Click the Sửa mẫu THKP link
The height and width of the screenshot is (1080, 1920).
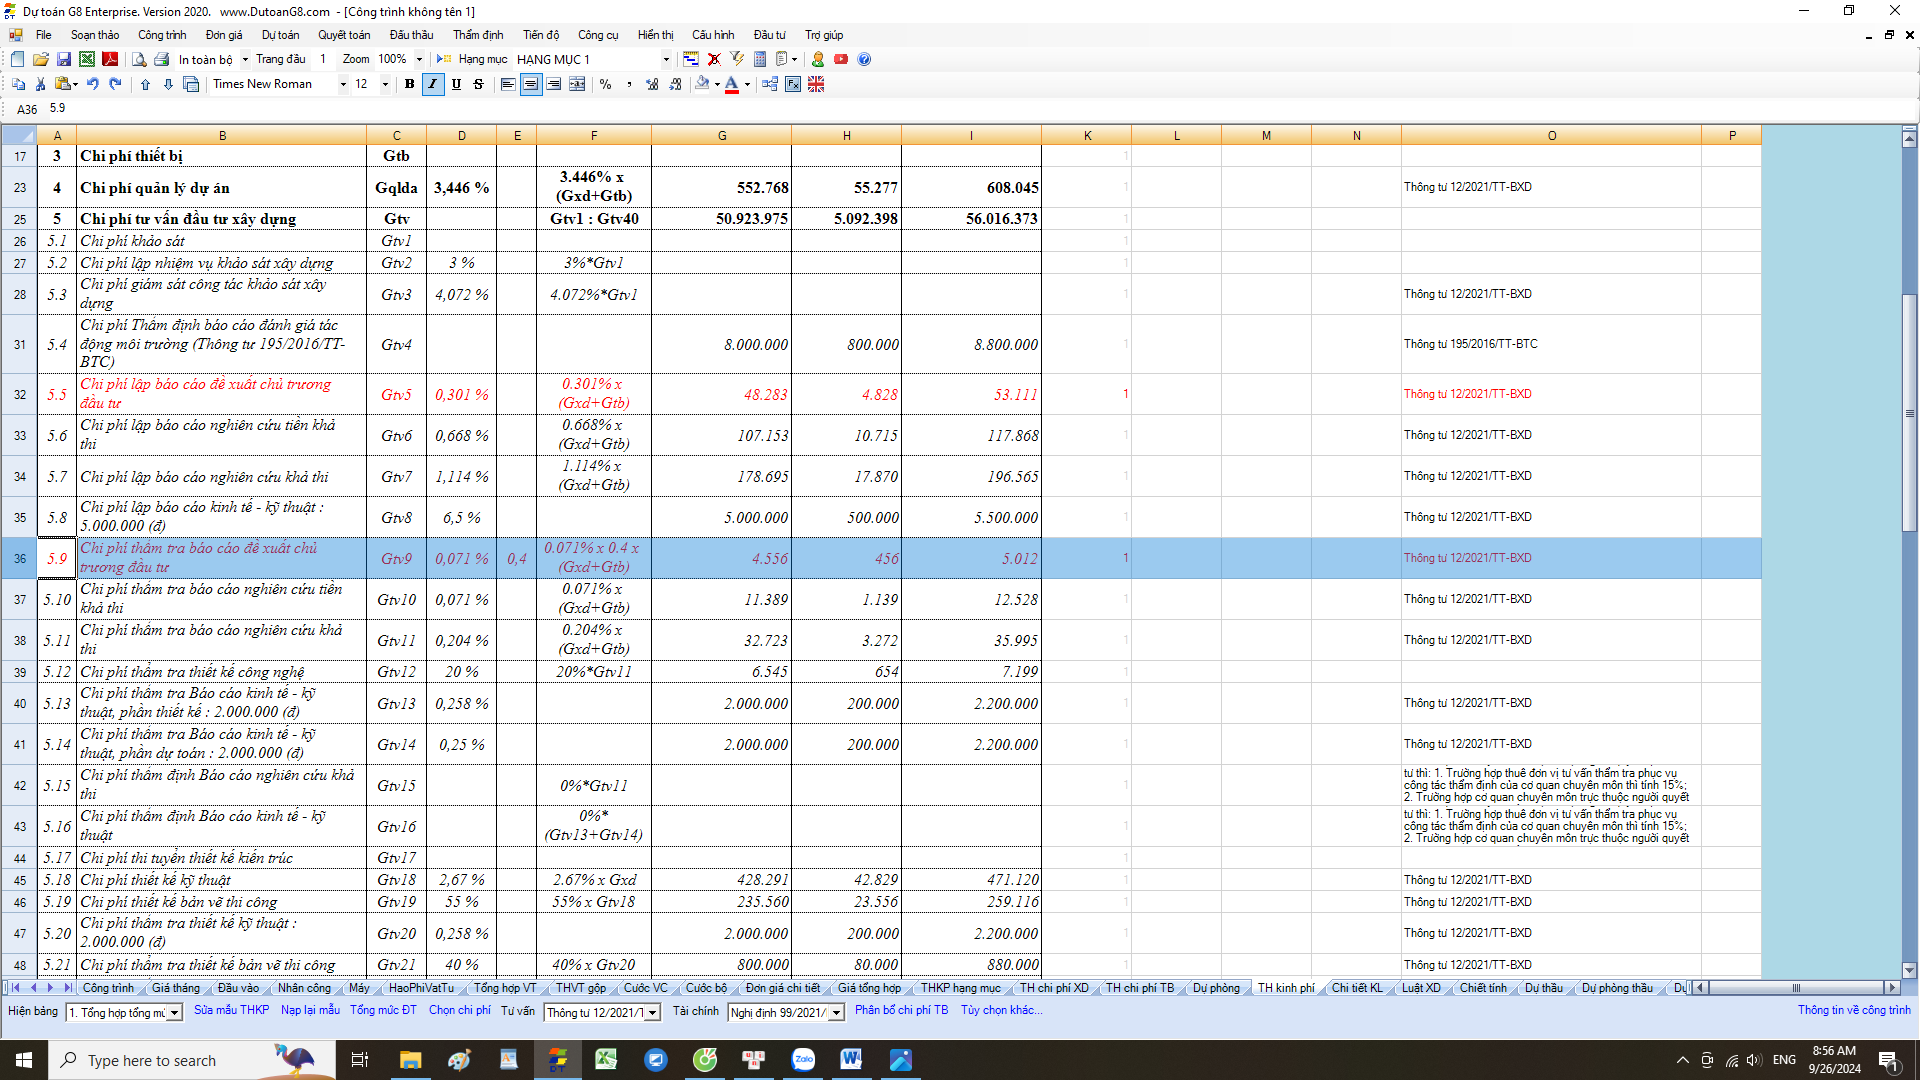(x=232, y=1011)
